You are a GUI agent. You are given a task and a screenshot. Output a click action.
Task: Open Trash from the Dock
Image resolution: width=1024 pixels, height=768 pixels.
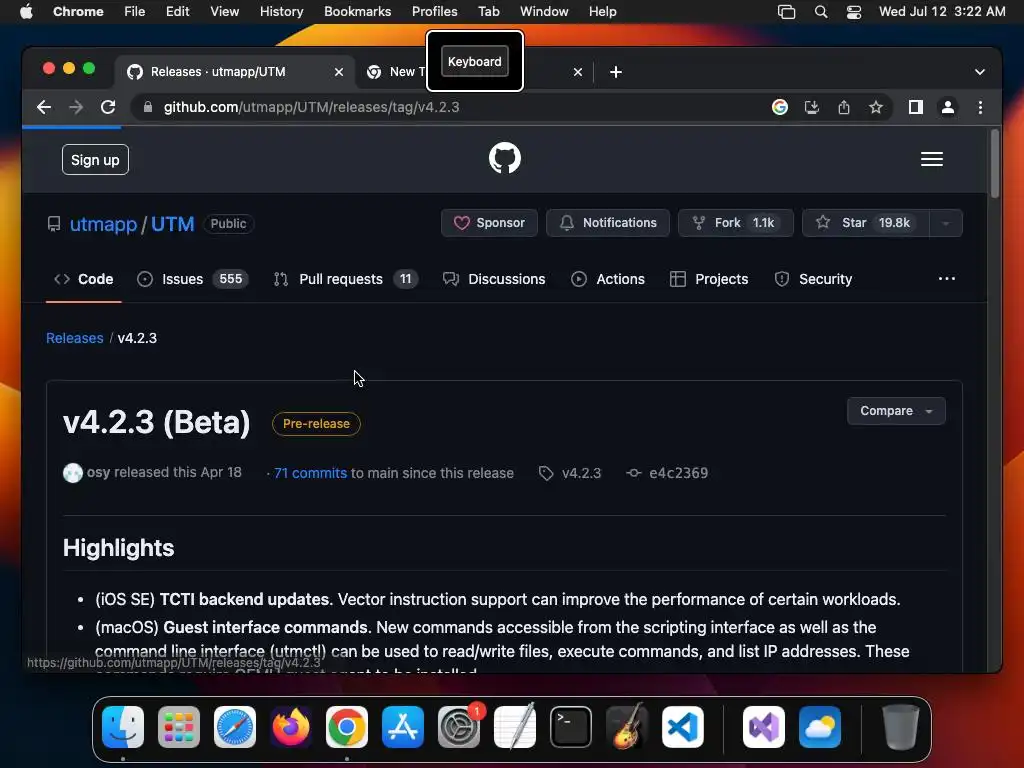tap(901, 727)
